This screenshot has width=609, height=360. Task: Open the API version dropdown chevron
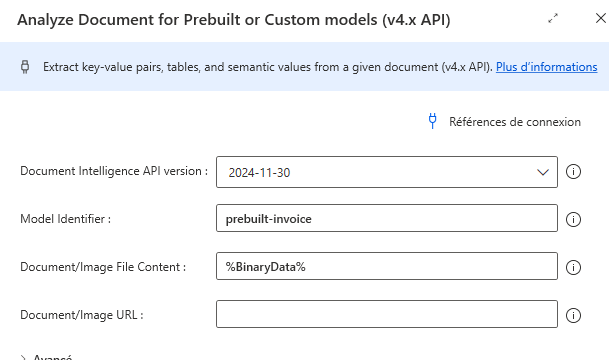[x=543, y=172]
